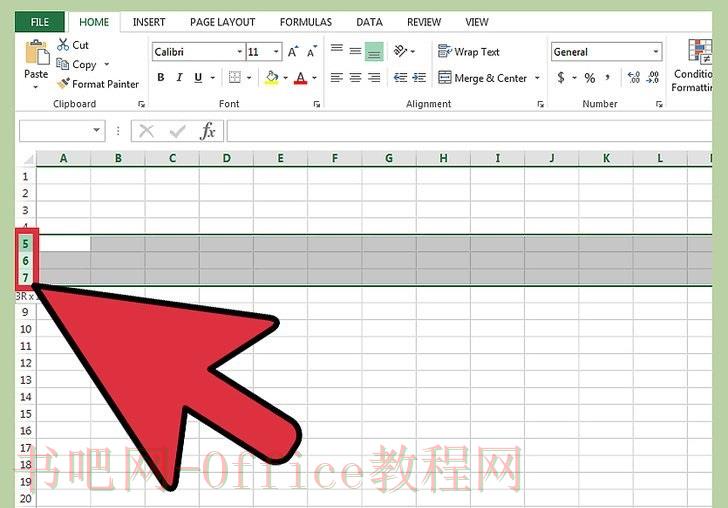Screen dimensions: 728x508
Task: Toggle Italic formatting
Action: (x=179, y=78)
